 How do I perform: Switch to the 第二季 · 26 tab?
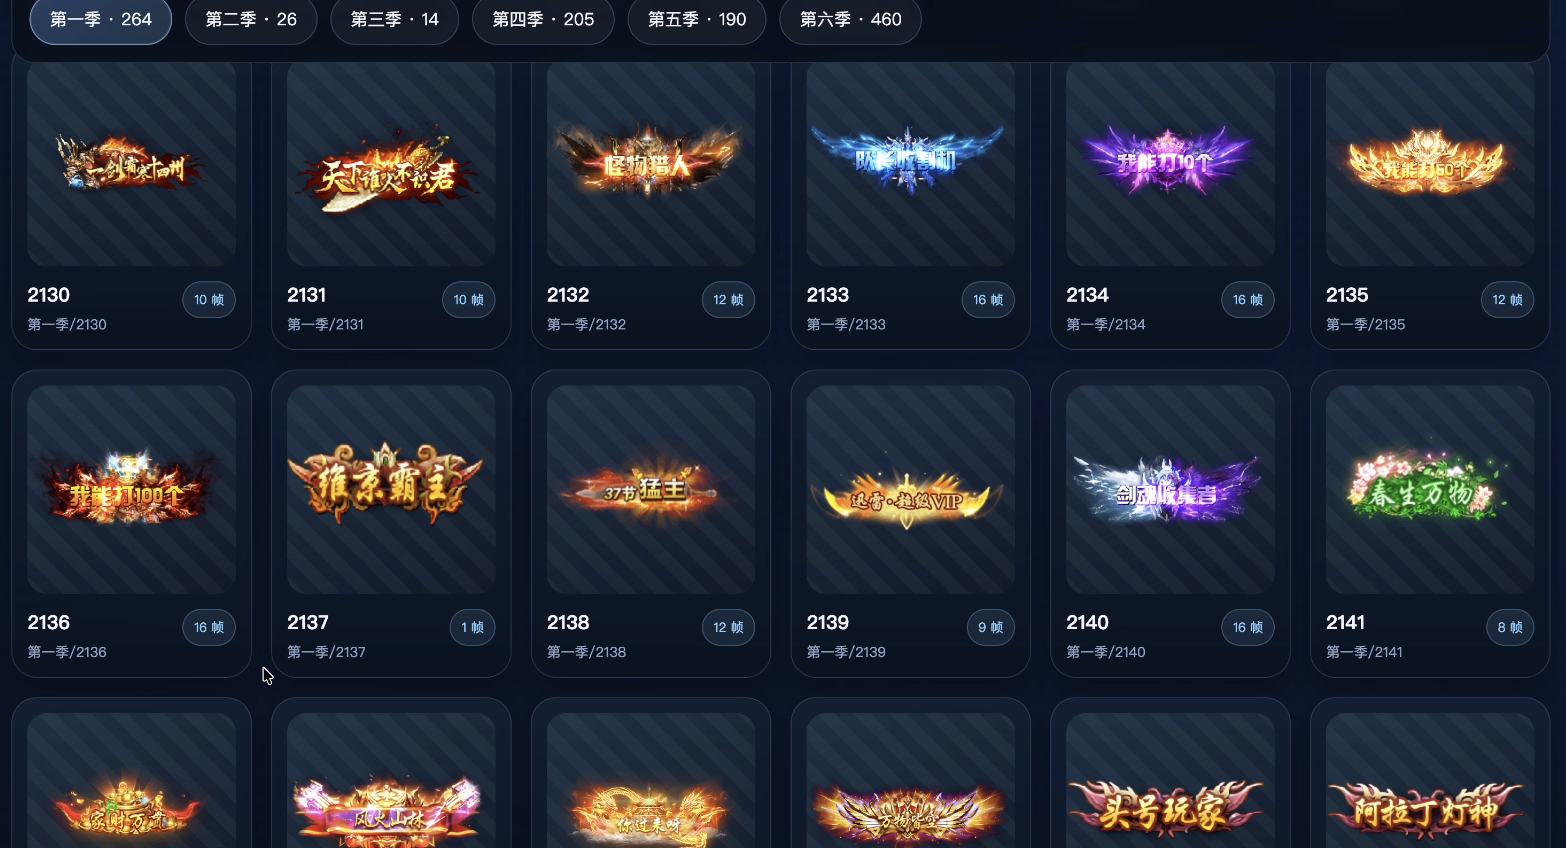click(x=251, y=19)
